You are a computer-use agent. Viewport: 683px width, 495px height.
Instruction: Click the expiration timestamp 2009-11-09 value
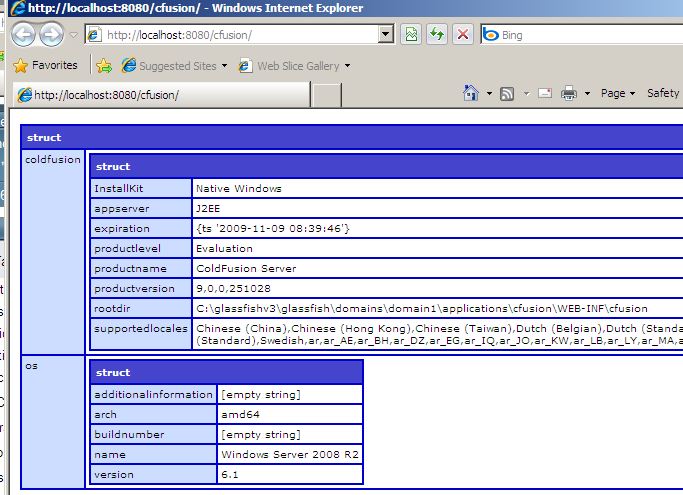coord(273,228)
